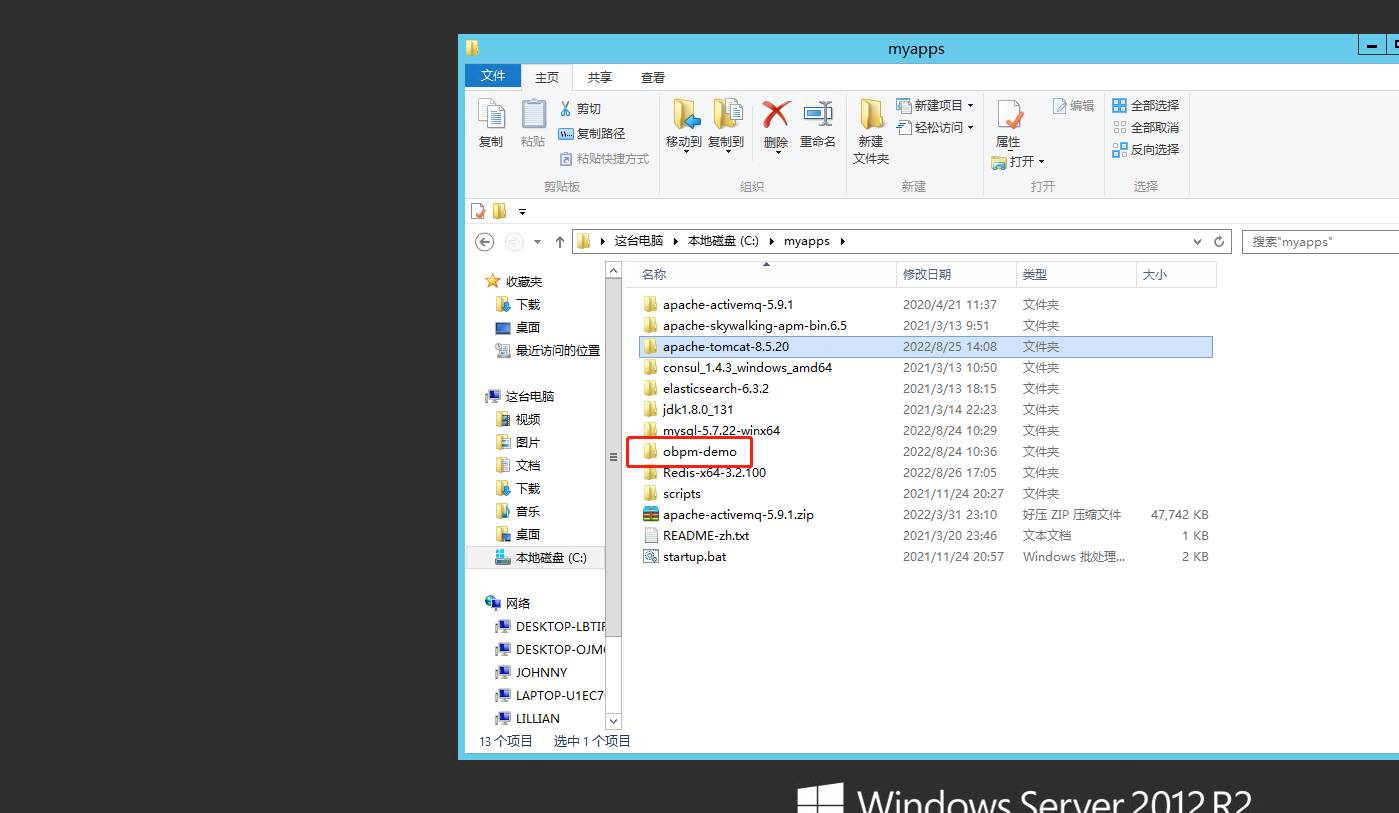Select the startup.bat batch file
This screenshot has height=813, width=1399.
click(694, 556)
